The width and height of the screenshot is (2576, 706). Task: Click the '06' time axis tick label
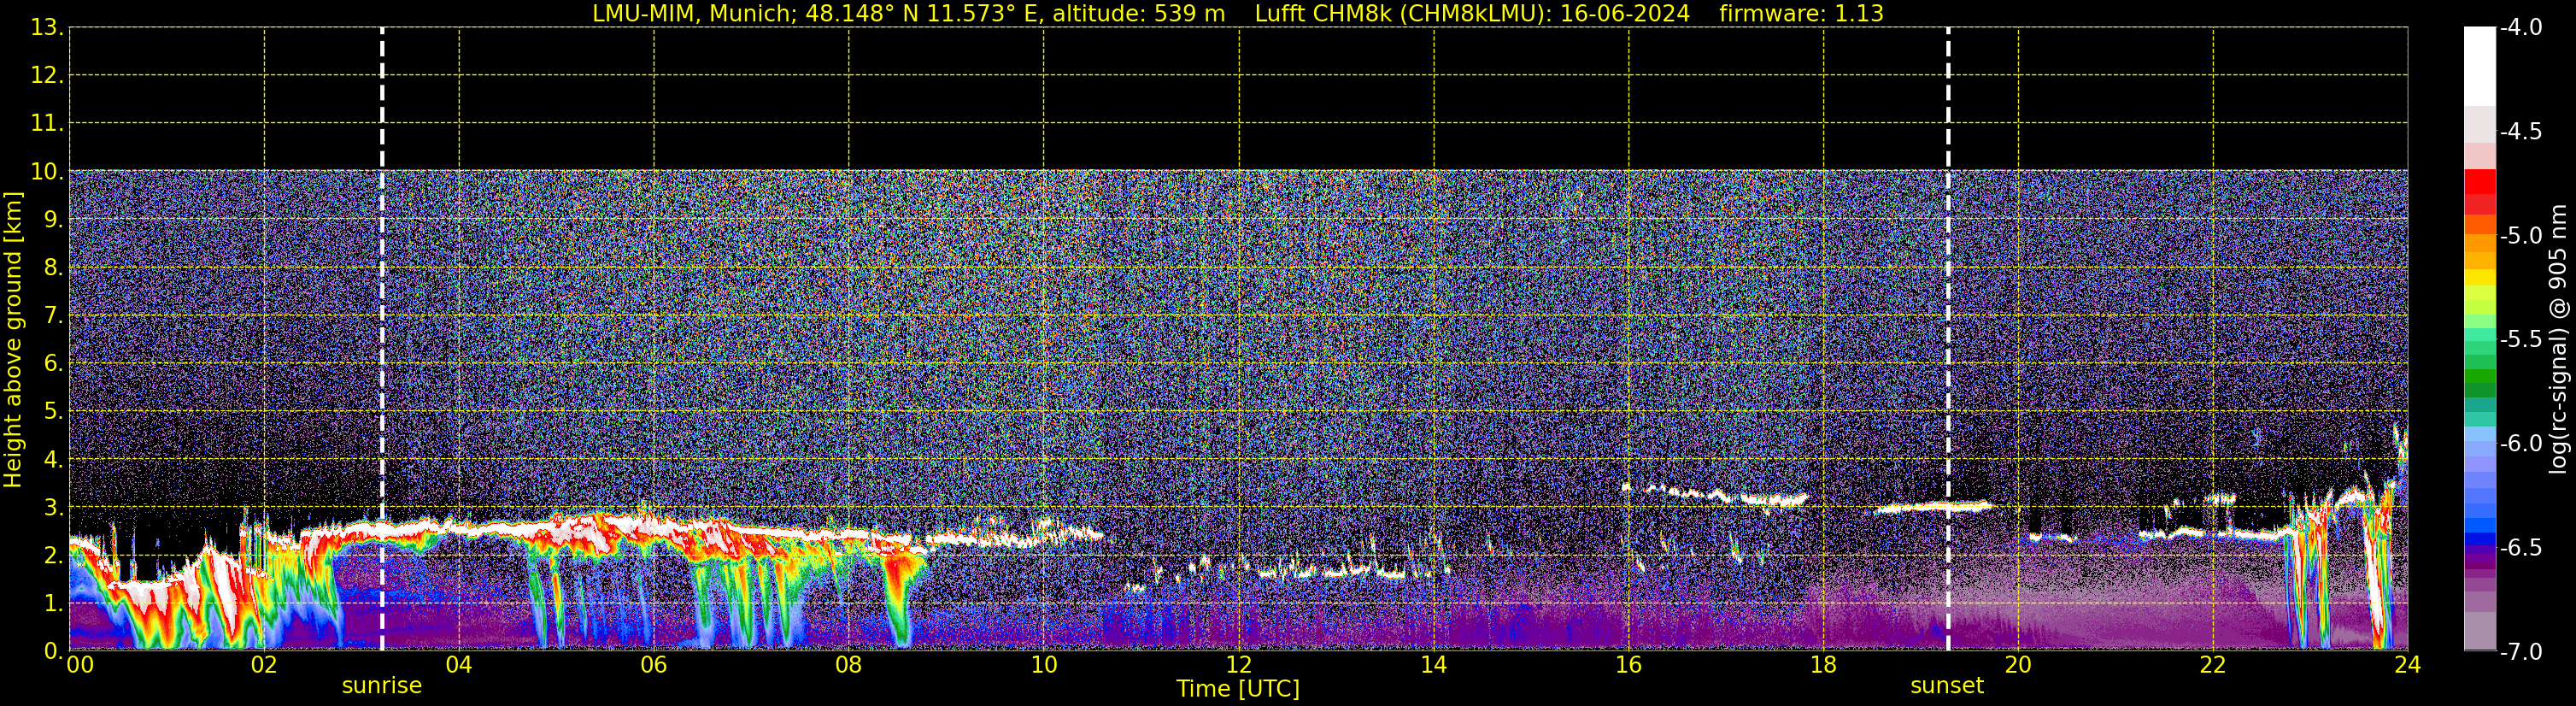[654, 665]
